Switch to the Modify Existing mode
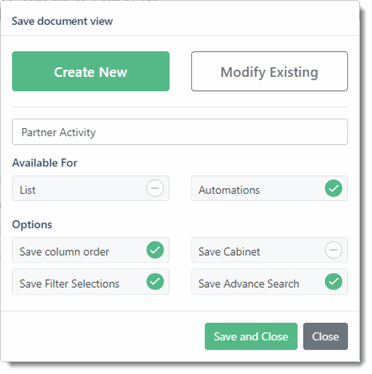Screen dimensions: 372x374 coord(269,71)
